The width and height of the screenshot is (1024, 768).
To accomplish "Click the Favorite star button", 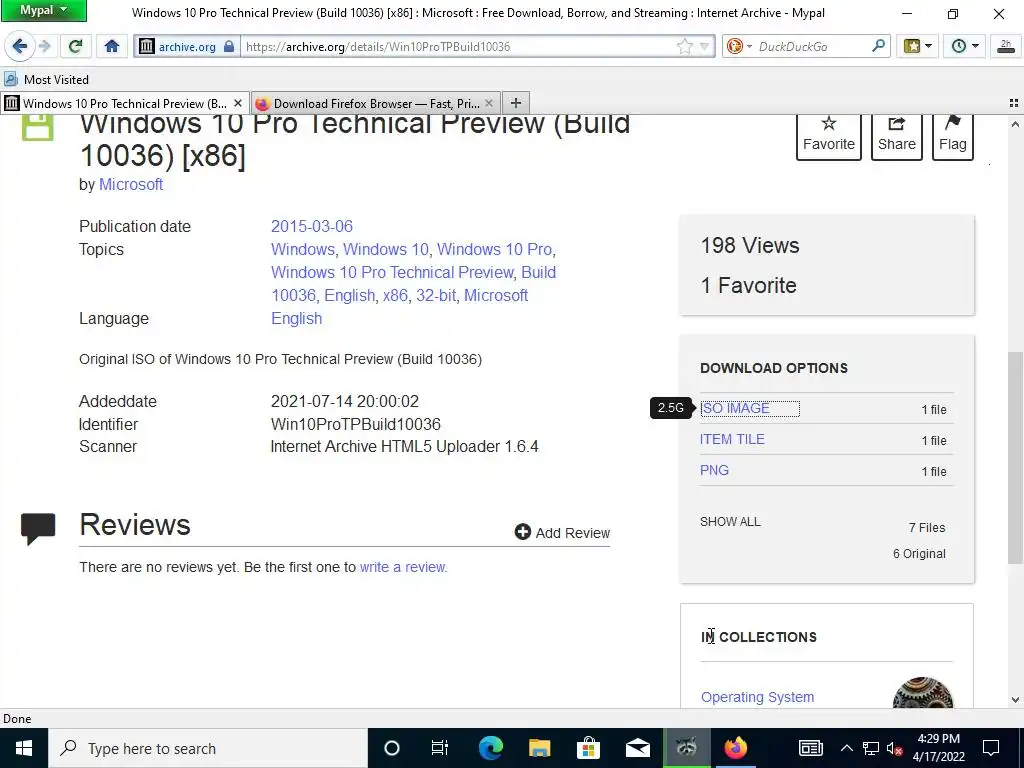I will click(x=828, y=136).
